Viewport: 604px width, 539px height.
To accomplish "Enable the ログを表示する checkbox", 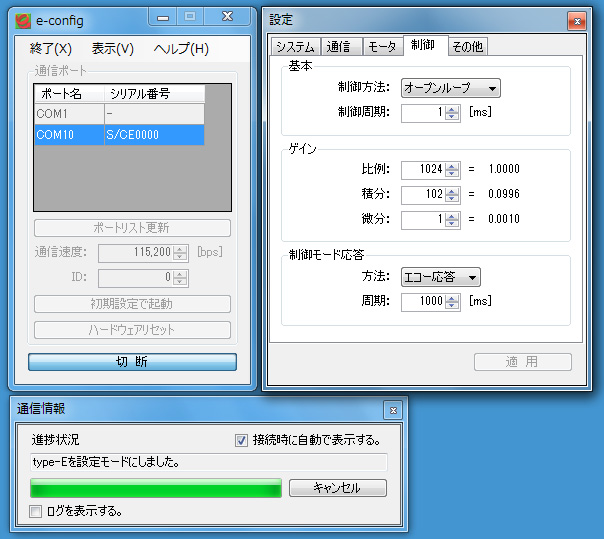I will 36,512.
